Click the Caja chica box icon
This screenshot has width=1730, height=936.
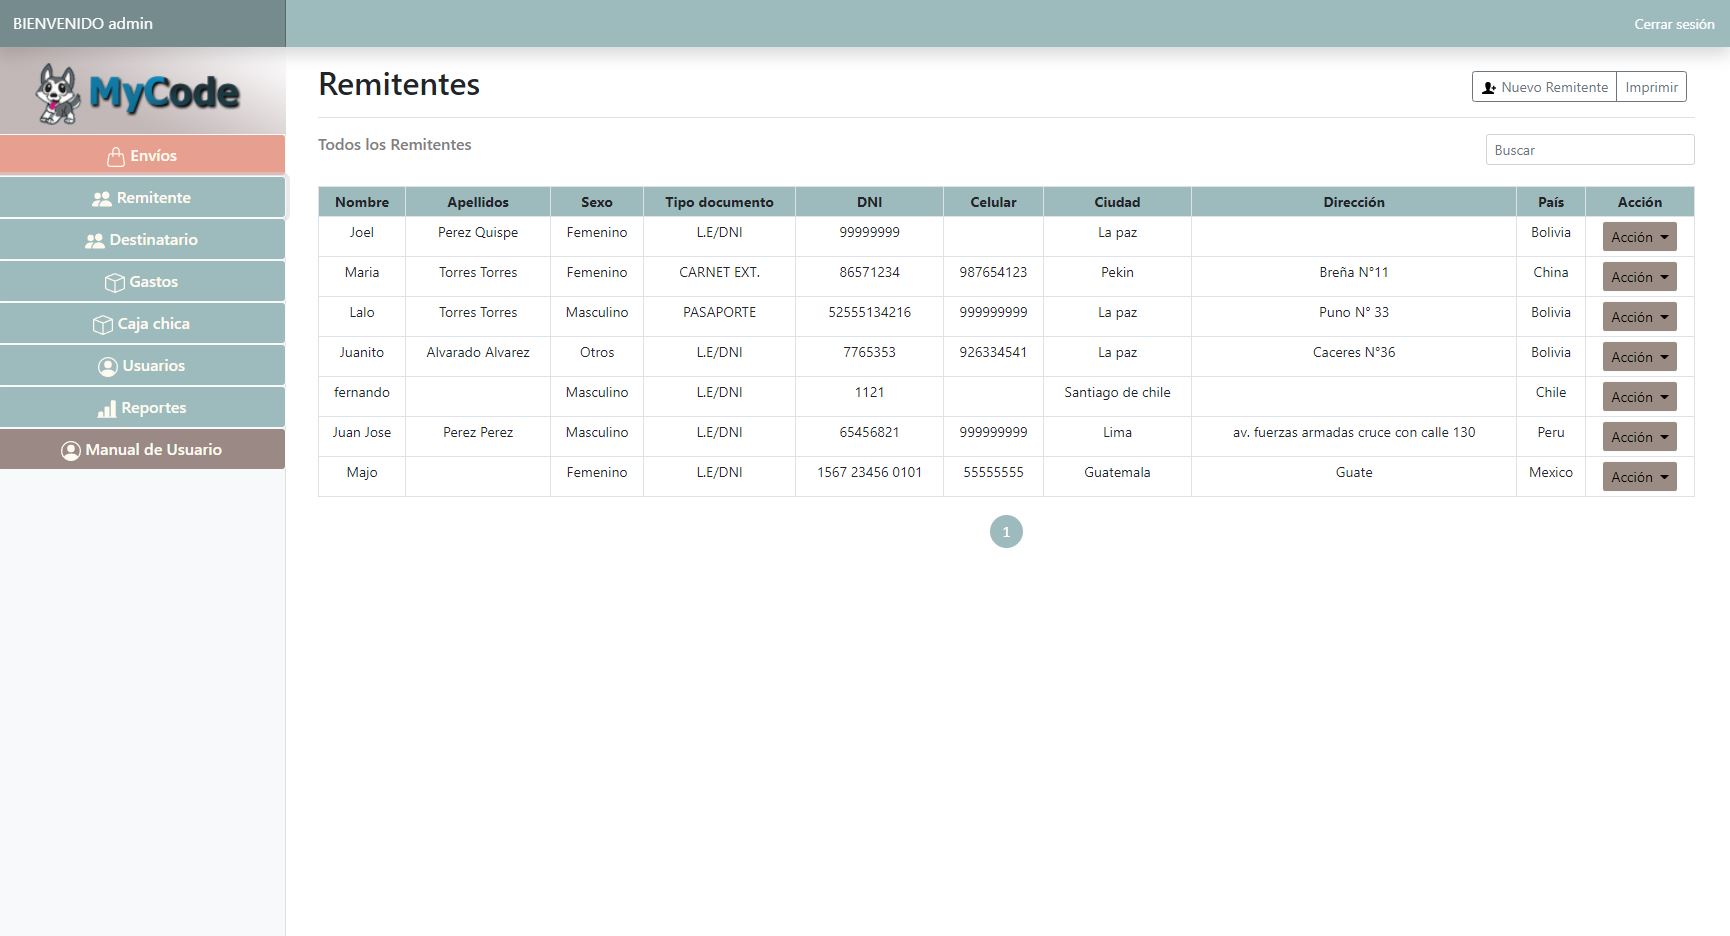tap(102, 325)
